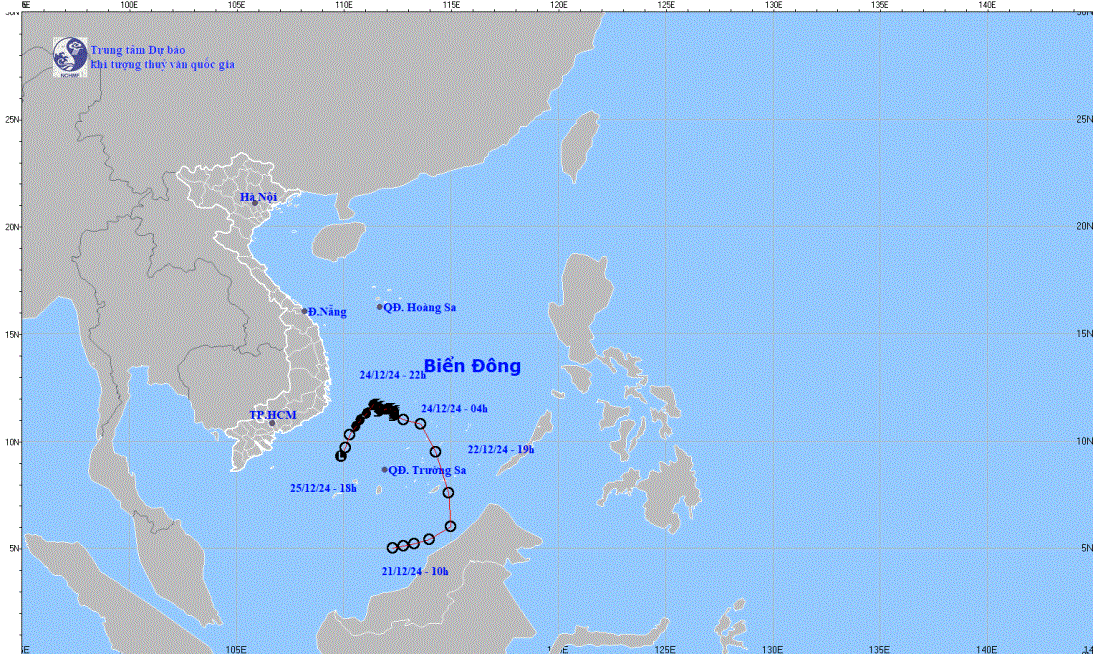Click the 10N latitude label on right

click(1084, 441)
